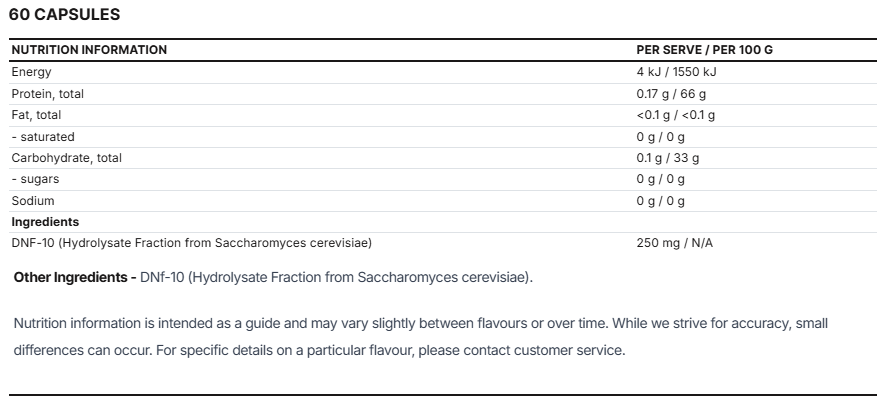This screenshot has width=887, height=407.
Task: Click the 4 kJ / 1550 kJ value
Action: coord(677,72)
